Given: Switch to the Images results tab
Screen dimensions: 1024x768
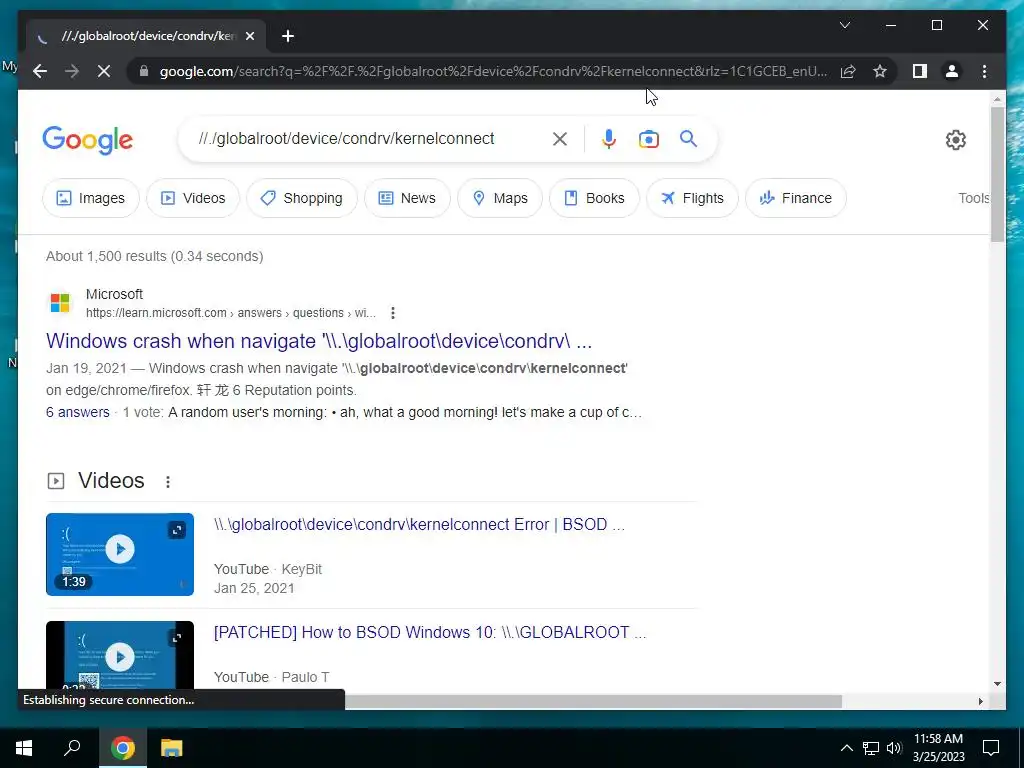Looking at the screenshot, I should point(91,198).
